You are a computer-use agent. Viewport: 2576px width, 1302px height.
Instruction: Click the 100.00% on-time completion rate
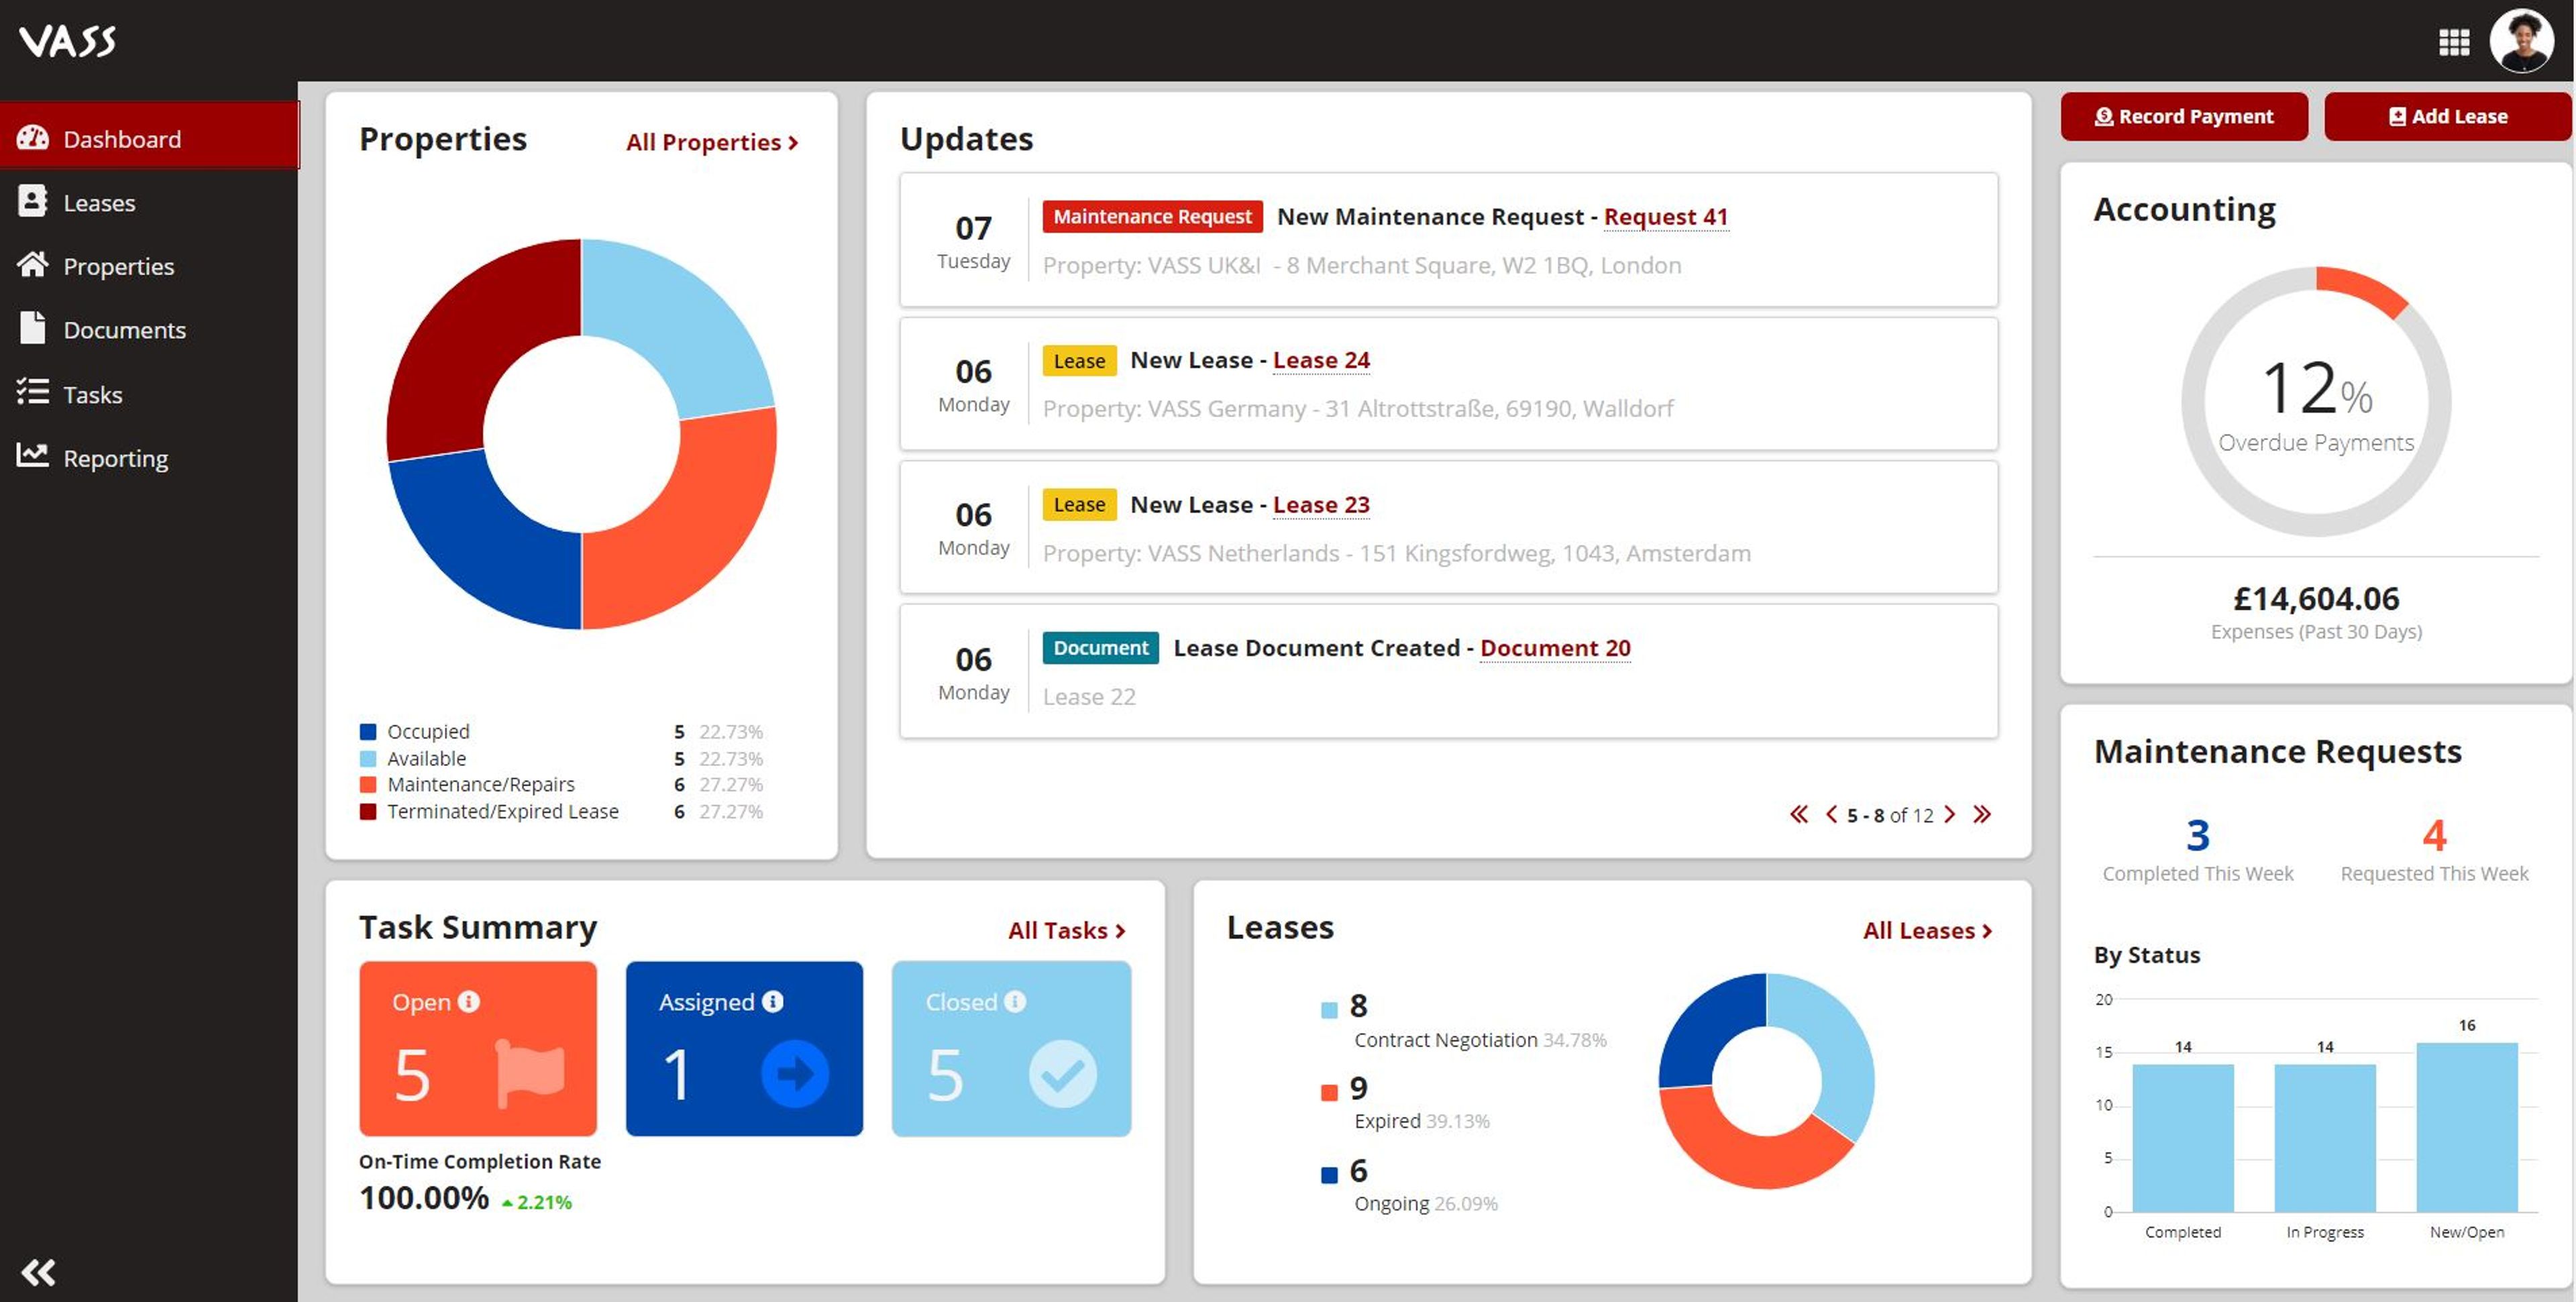(424, 1197)
